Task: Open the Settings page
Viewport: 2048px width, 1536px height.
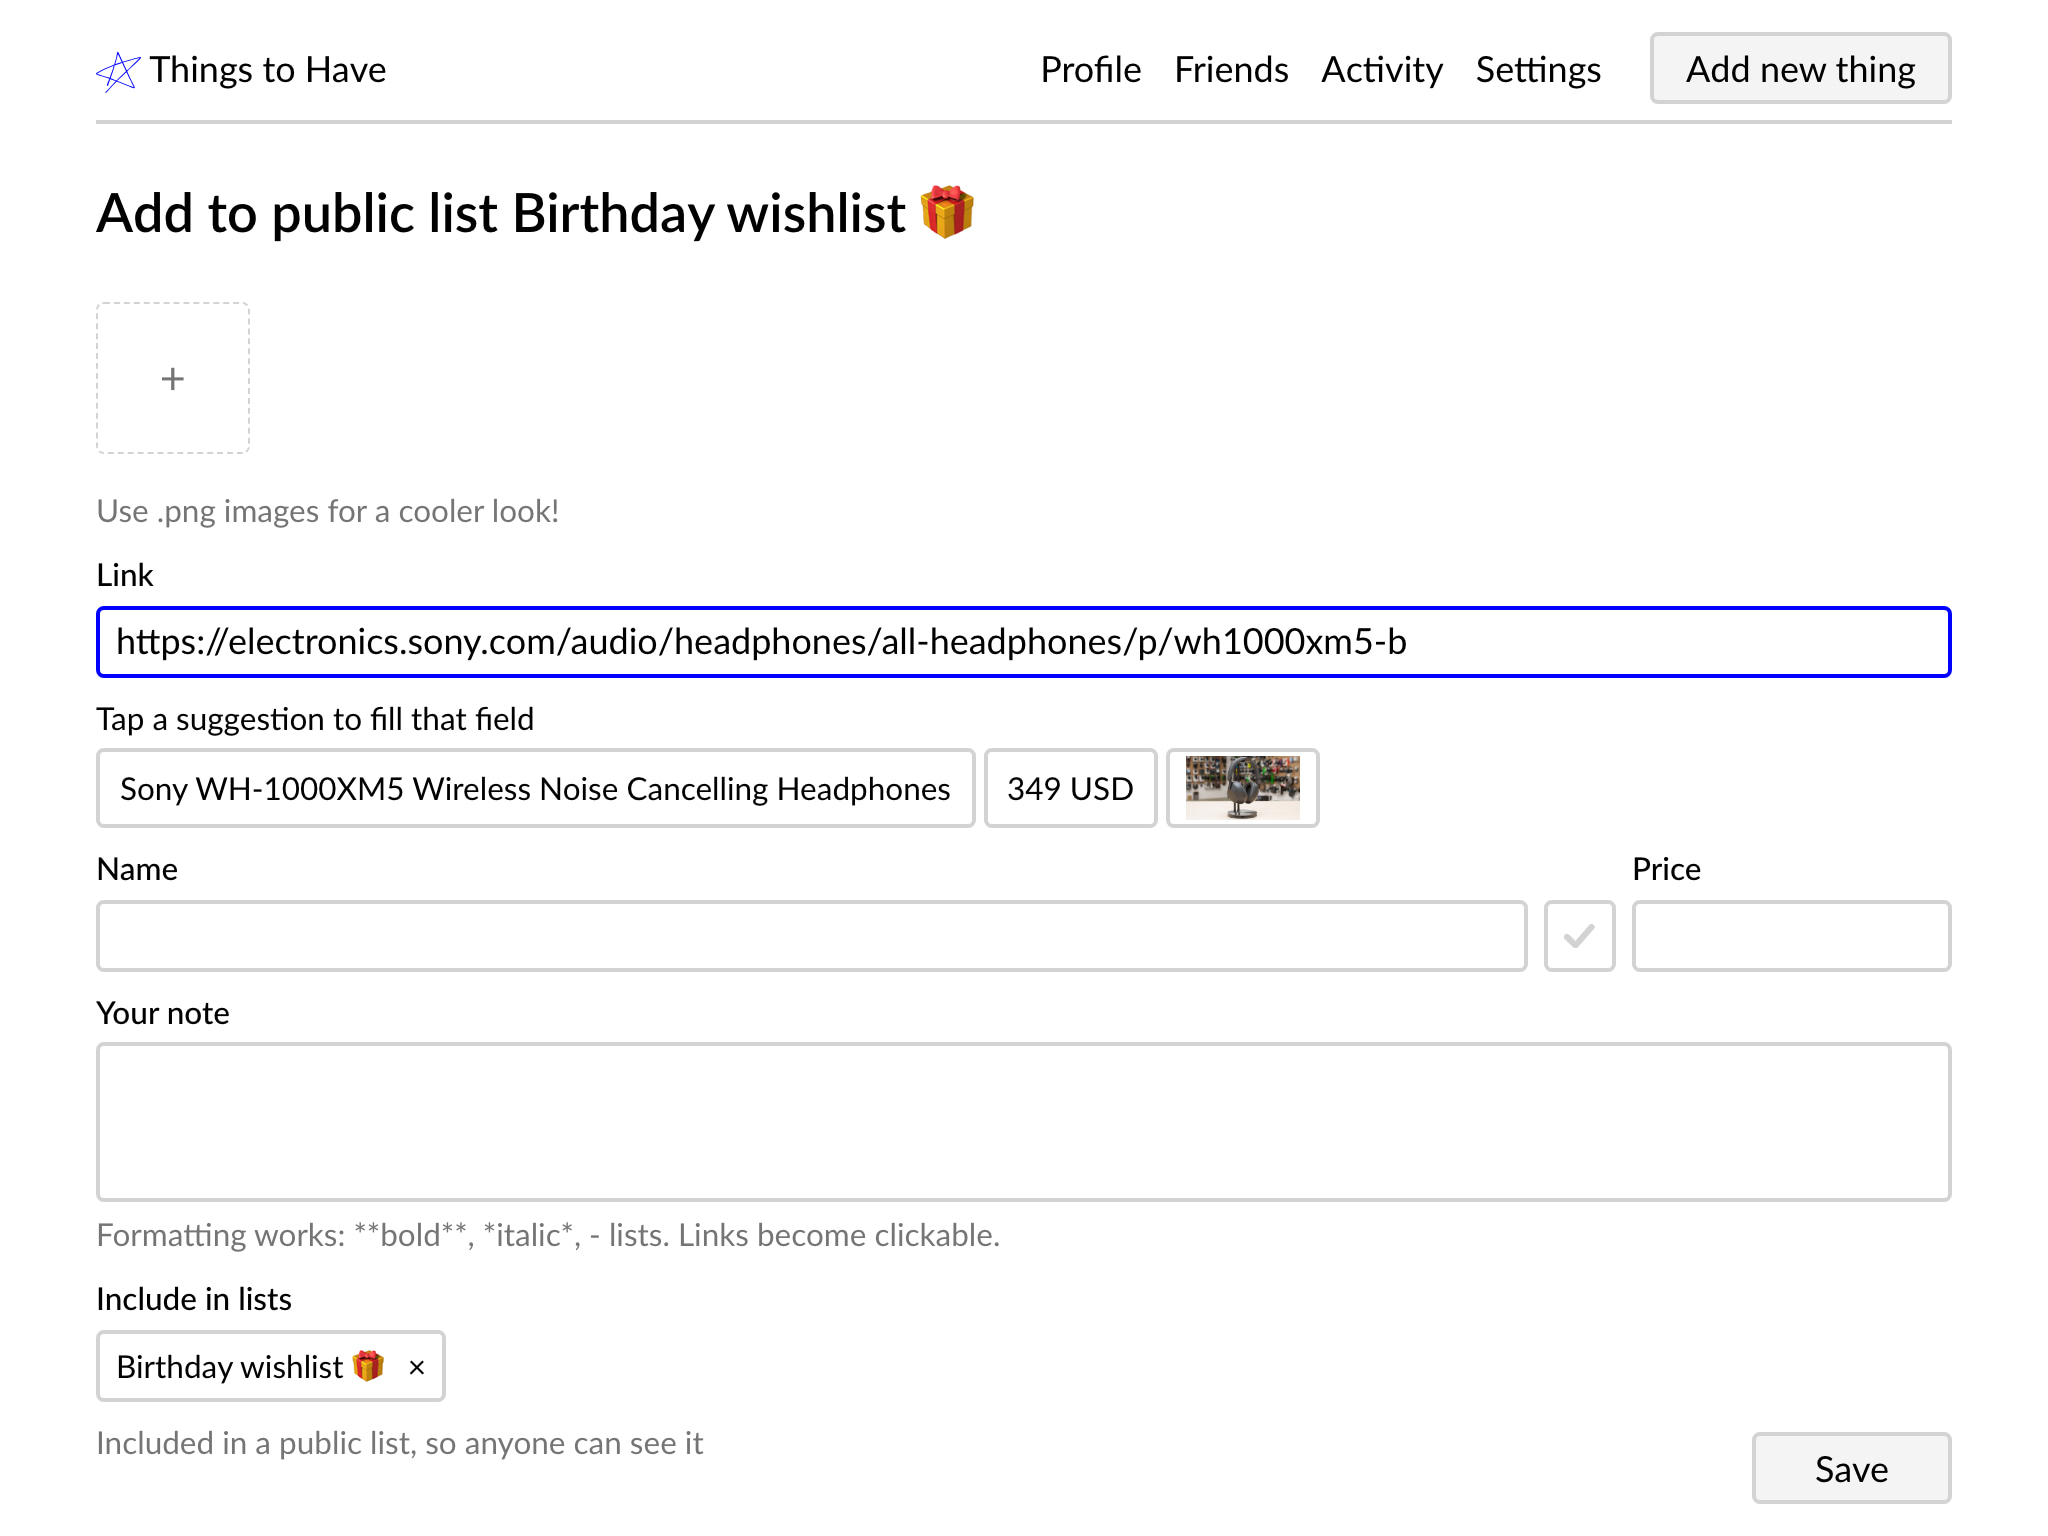Action: pyautogui.click(x=1538, y=70)
